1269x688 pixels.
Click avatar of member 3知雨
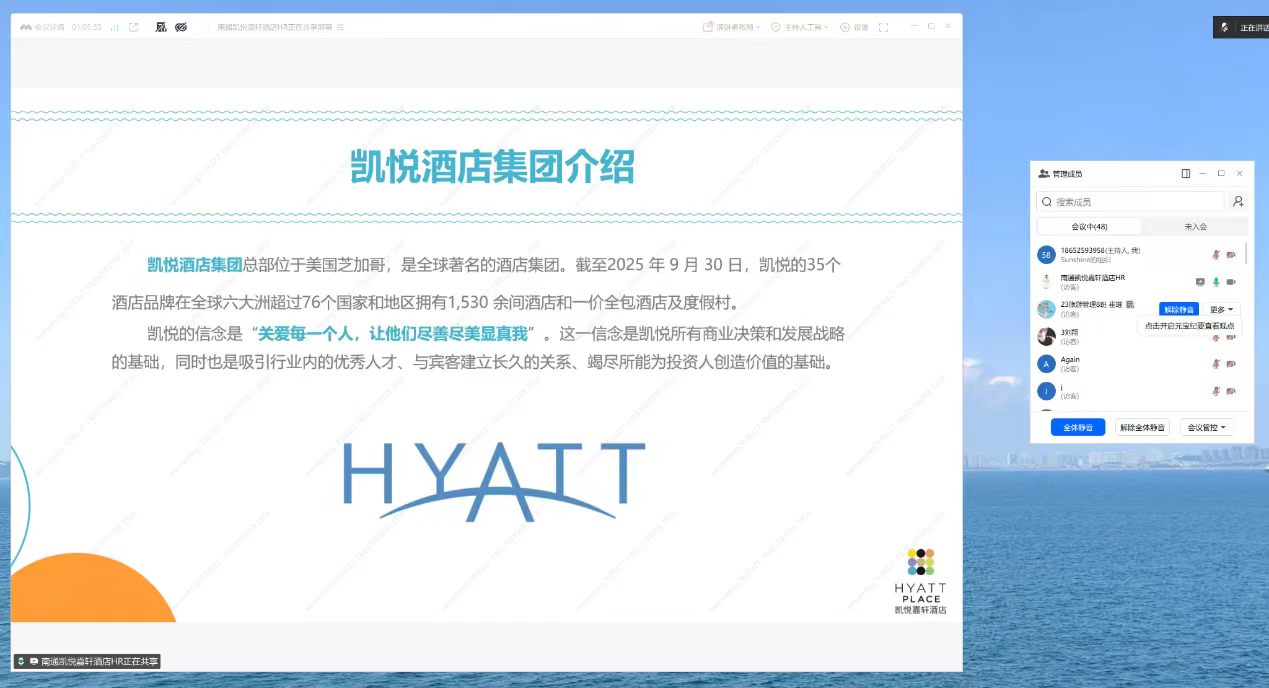[x=1046, y=336]
